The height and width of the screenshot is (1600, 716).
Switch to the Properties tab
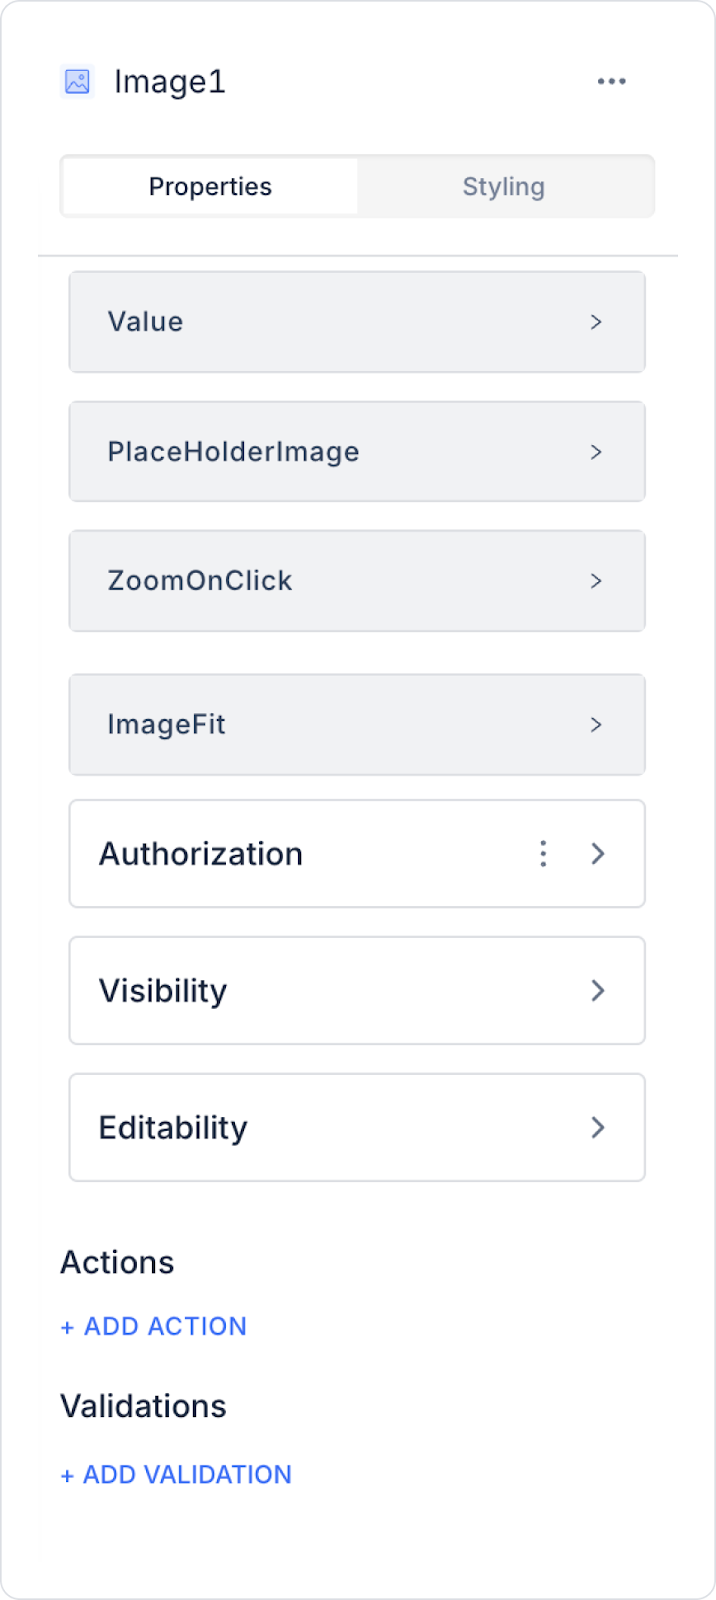click(x=210, y=187)
